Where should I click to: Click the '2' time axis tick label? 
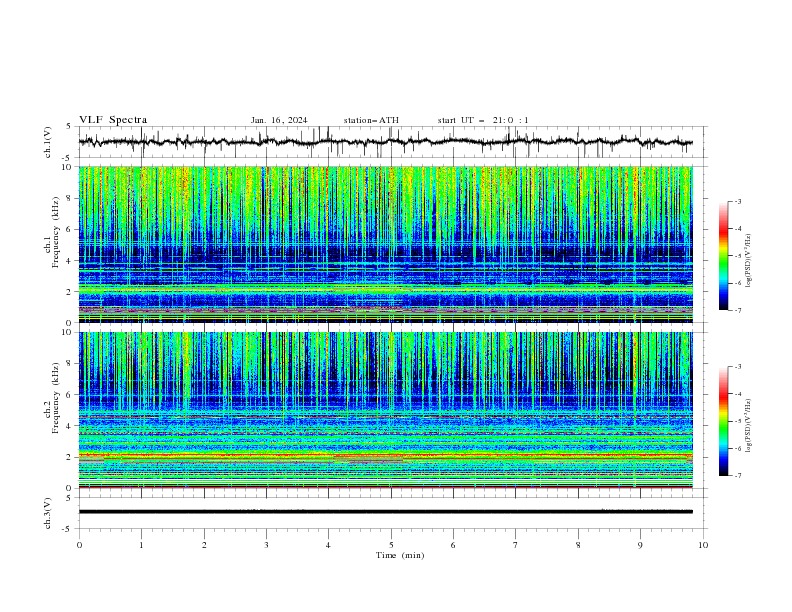point(204,545)
